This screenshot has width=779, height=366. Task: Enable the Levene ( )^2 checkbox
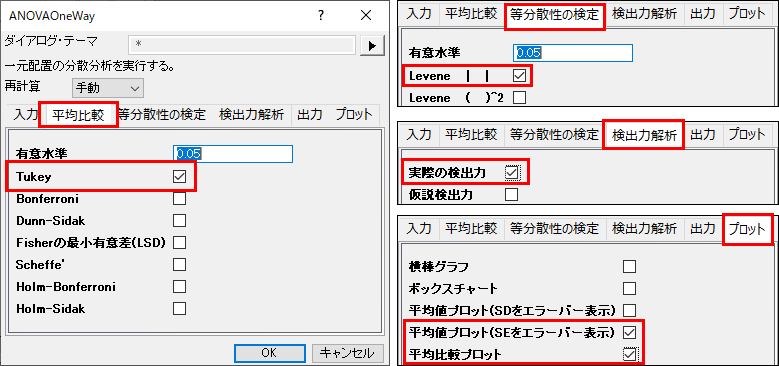(x=519, y=98)
